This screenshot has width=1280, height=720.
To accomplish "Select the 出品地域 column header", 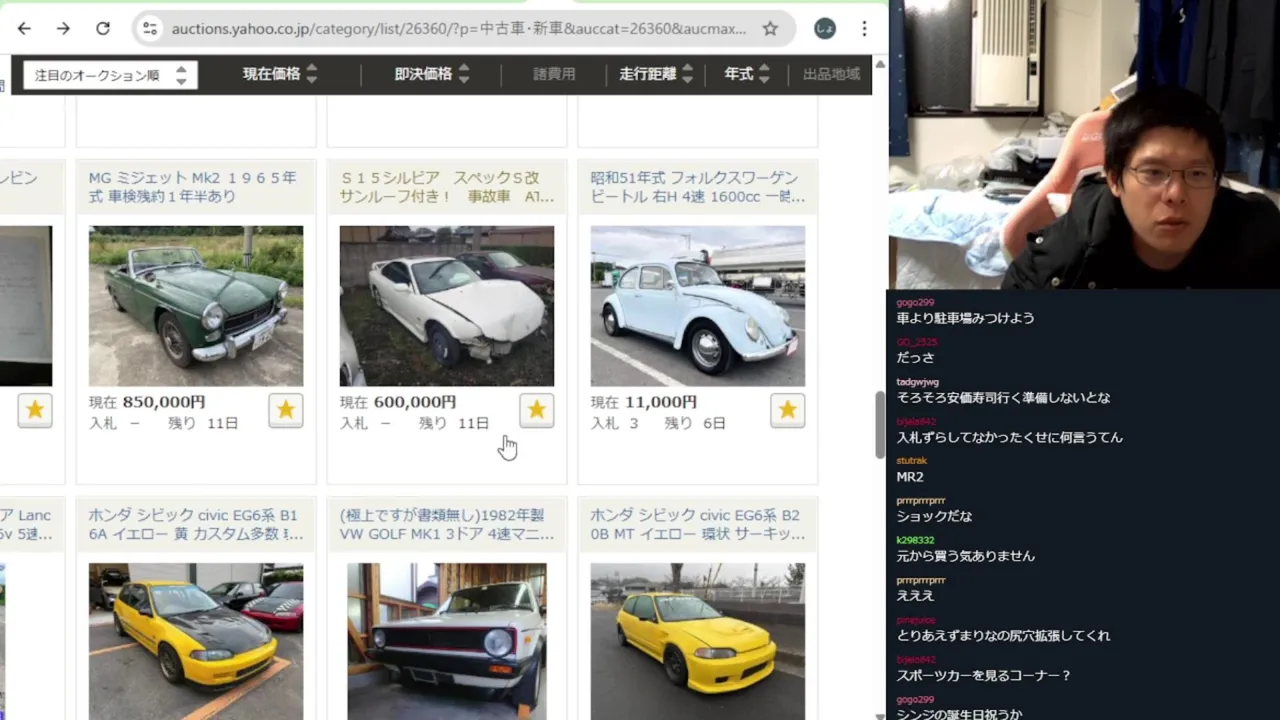I will (831, 74).
